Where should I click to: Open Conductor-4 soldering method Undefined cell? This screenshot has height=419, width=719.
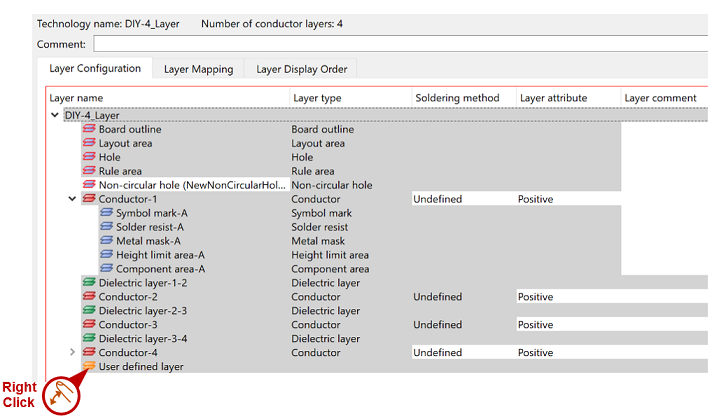tap(464, 353)
